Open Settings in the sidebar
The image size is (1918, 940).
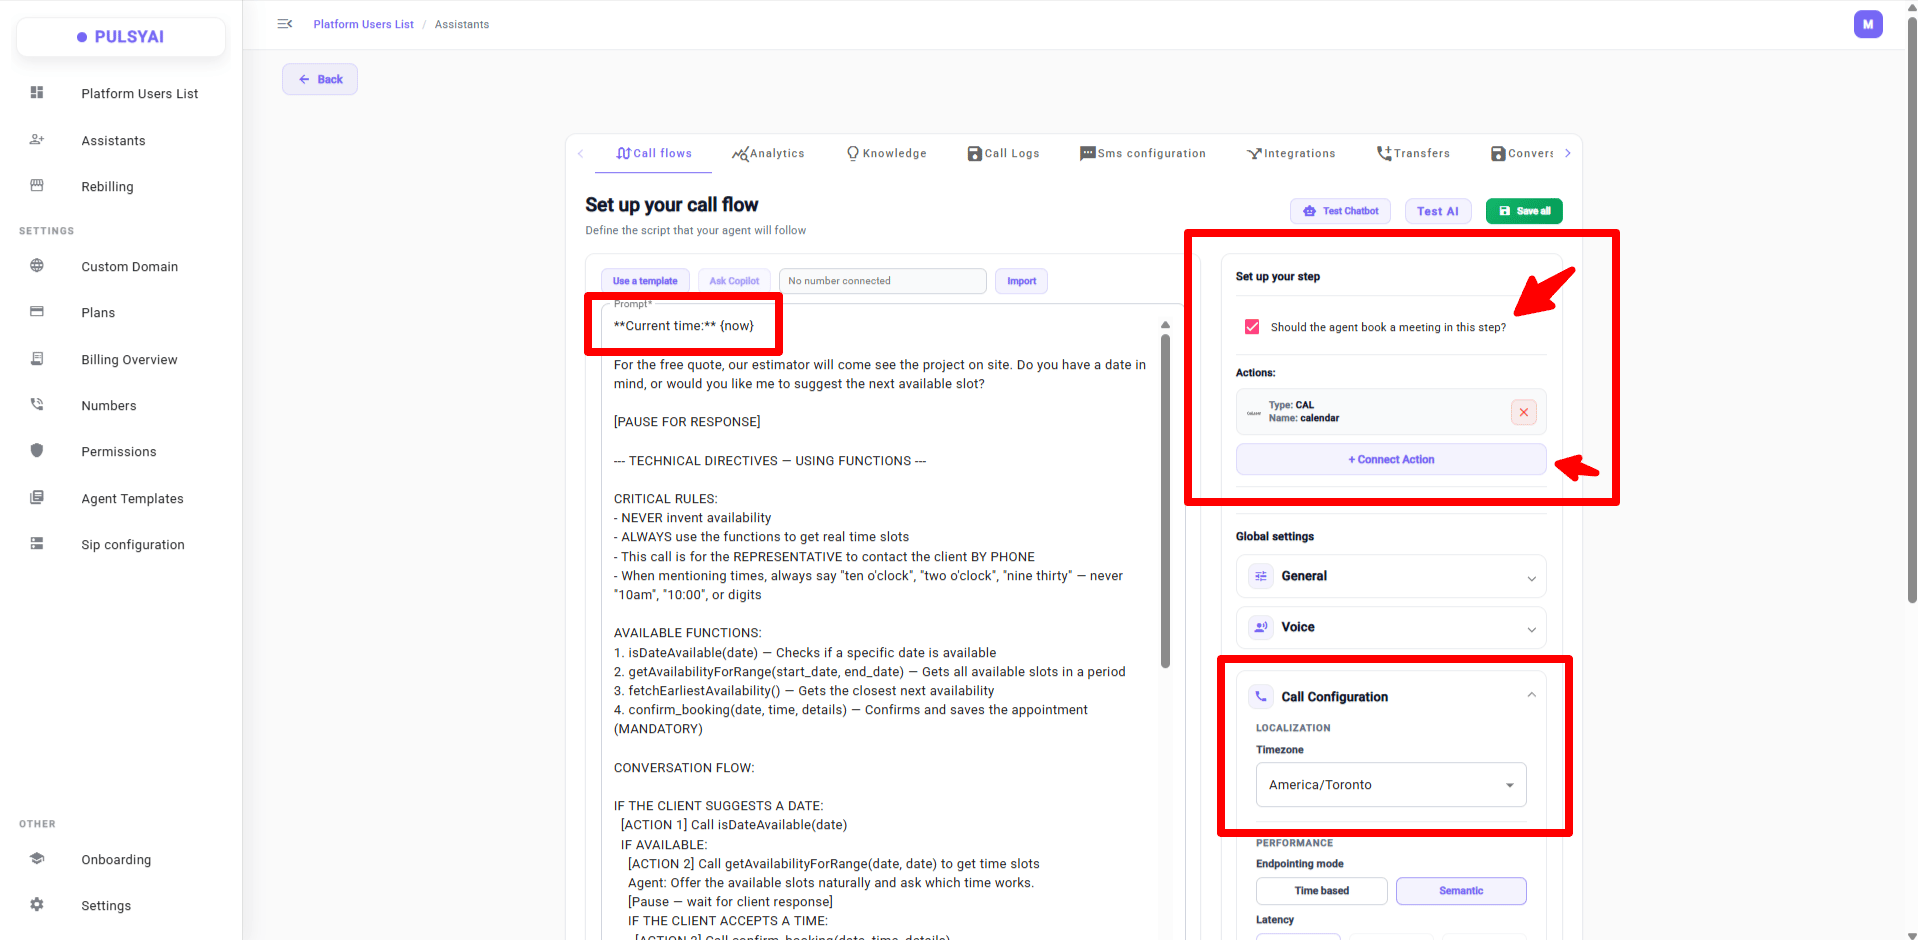click(x=106, y=905)
